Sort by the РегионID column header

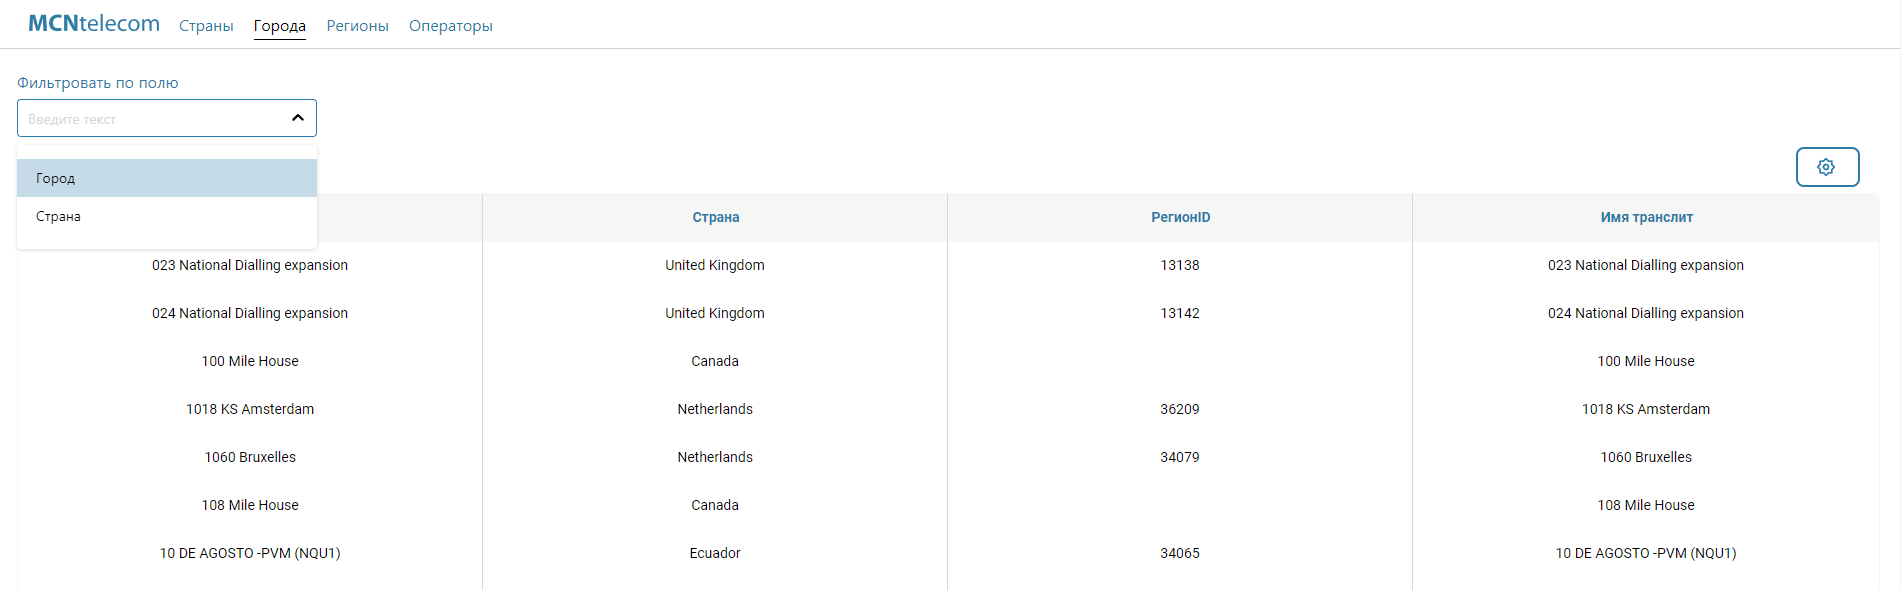1180,217
